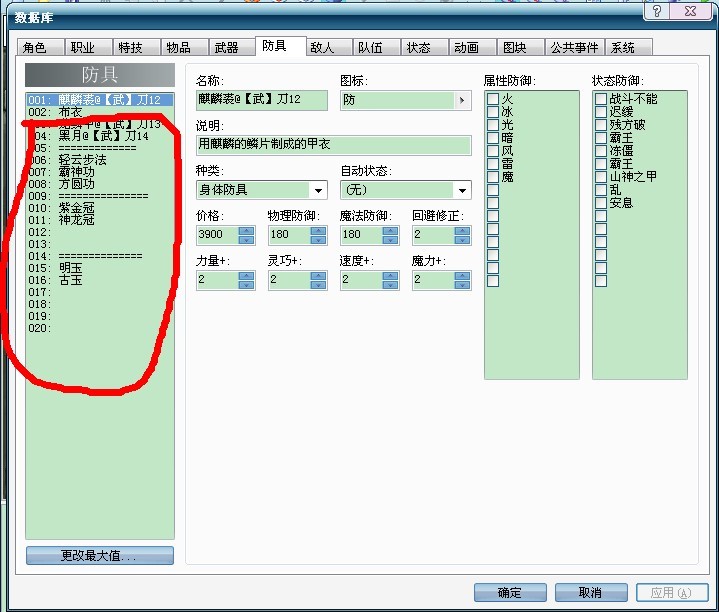Increase the 灵巧+ value
Screen dimensions: 719x612
coord(318,276)
